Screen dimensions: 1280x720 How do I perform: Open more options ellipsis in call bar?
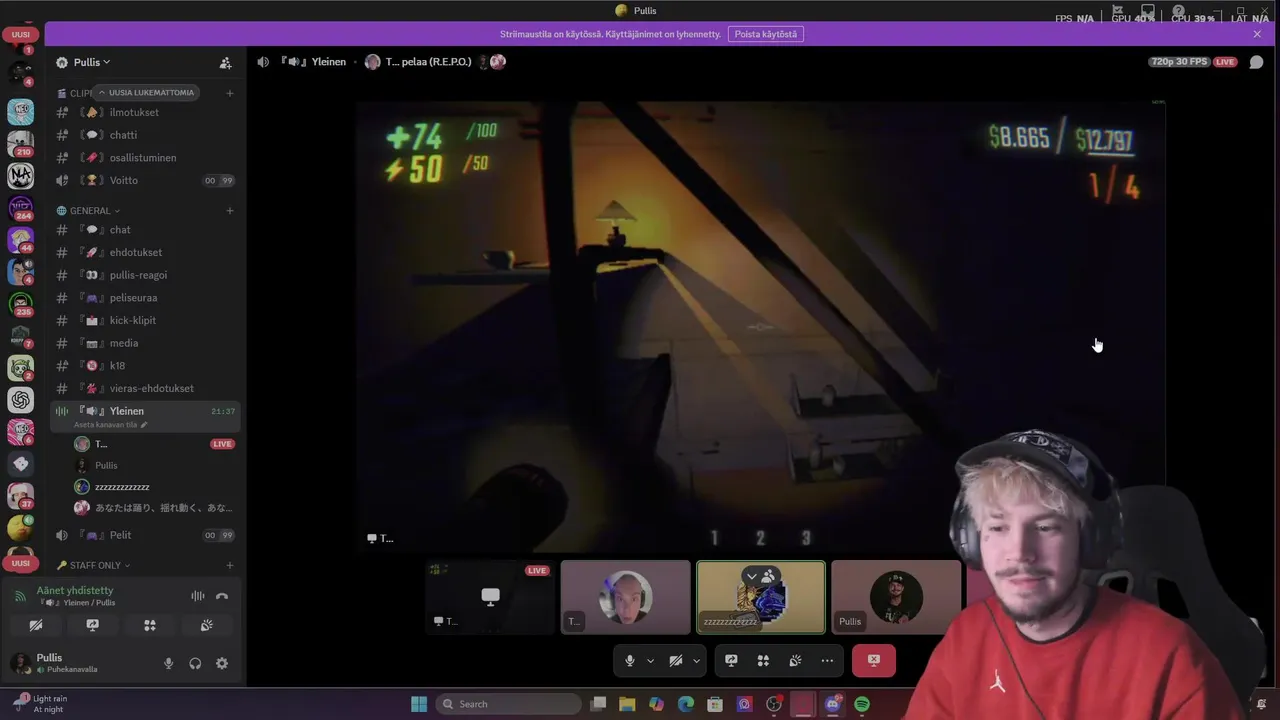click(x=827, y=661)
